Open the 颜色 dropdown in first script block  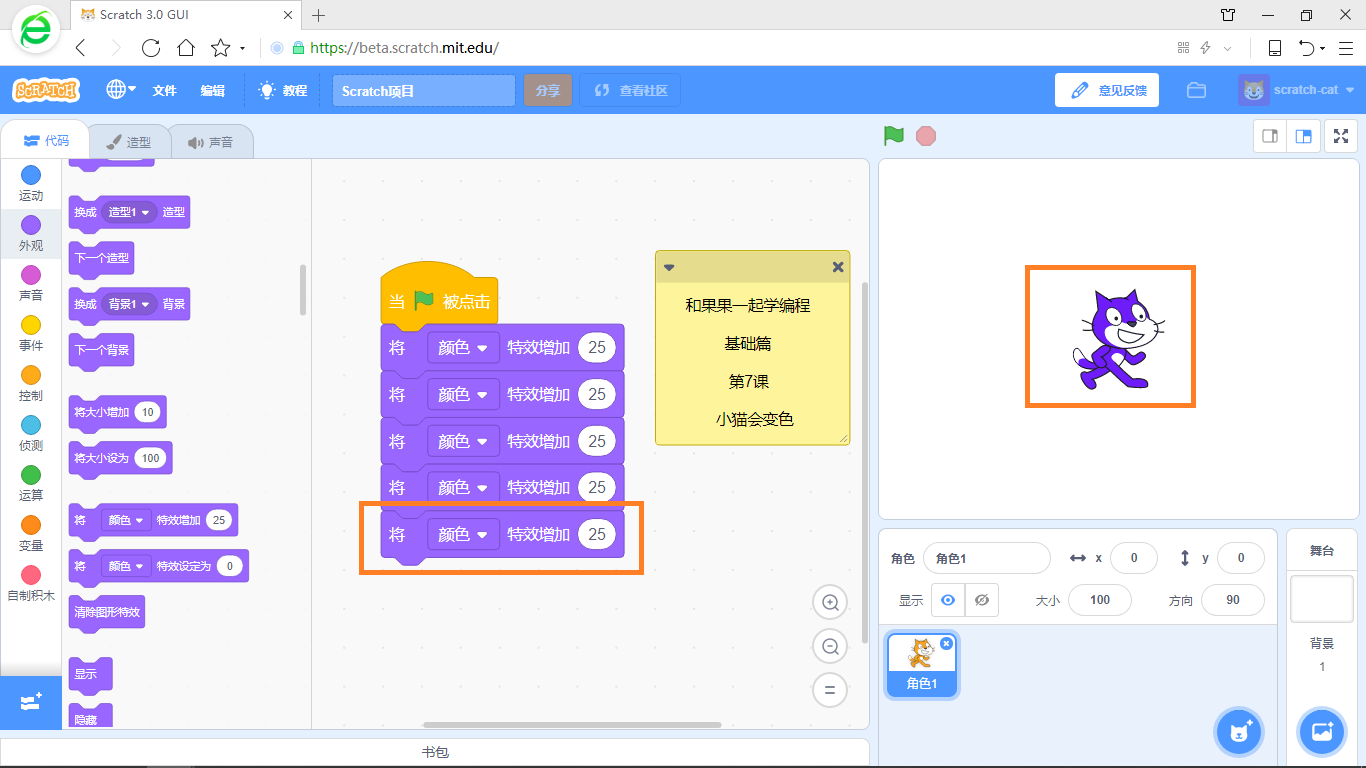pos(463,348)
